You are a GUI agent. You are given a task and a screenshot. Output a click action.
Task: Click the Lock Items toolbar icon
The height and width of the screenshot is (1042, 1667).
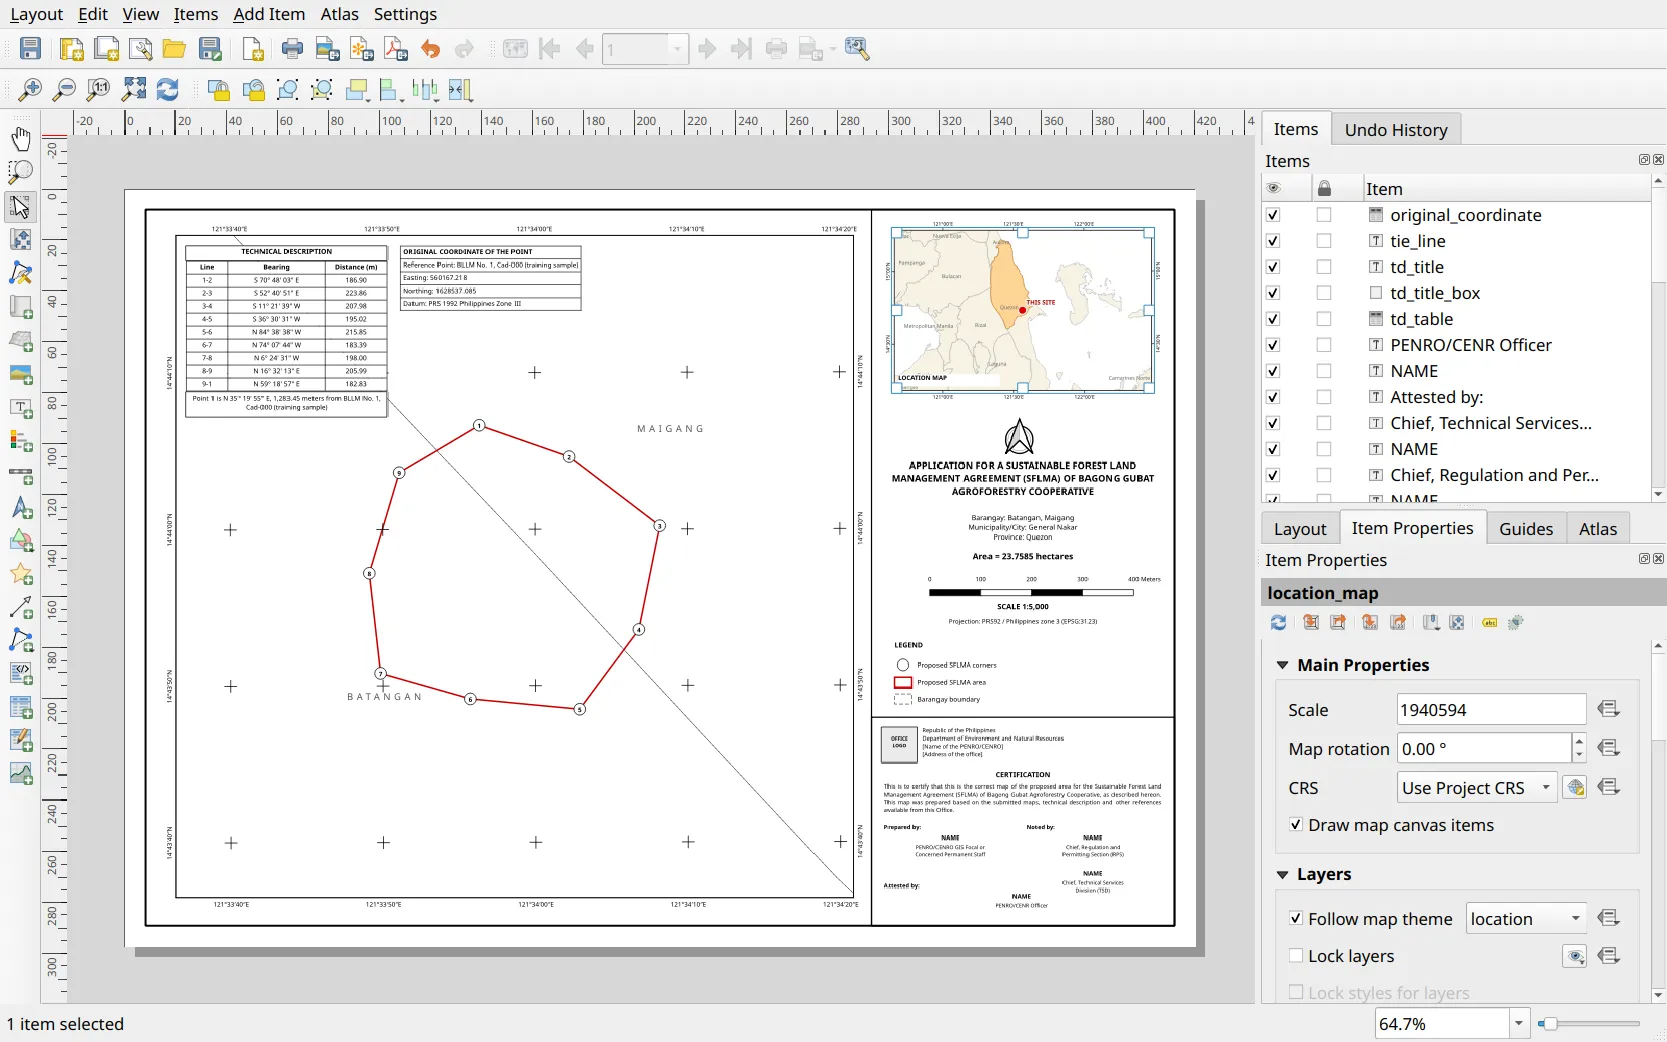pyautogui.click(x=218, y=90)
